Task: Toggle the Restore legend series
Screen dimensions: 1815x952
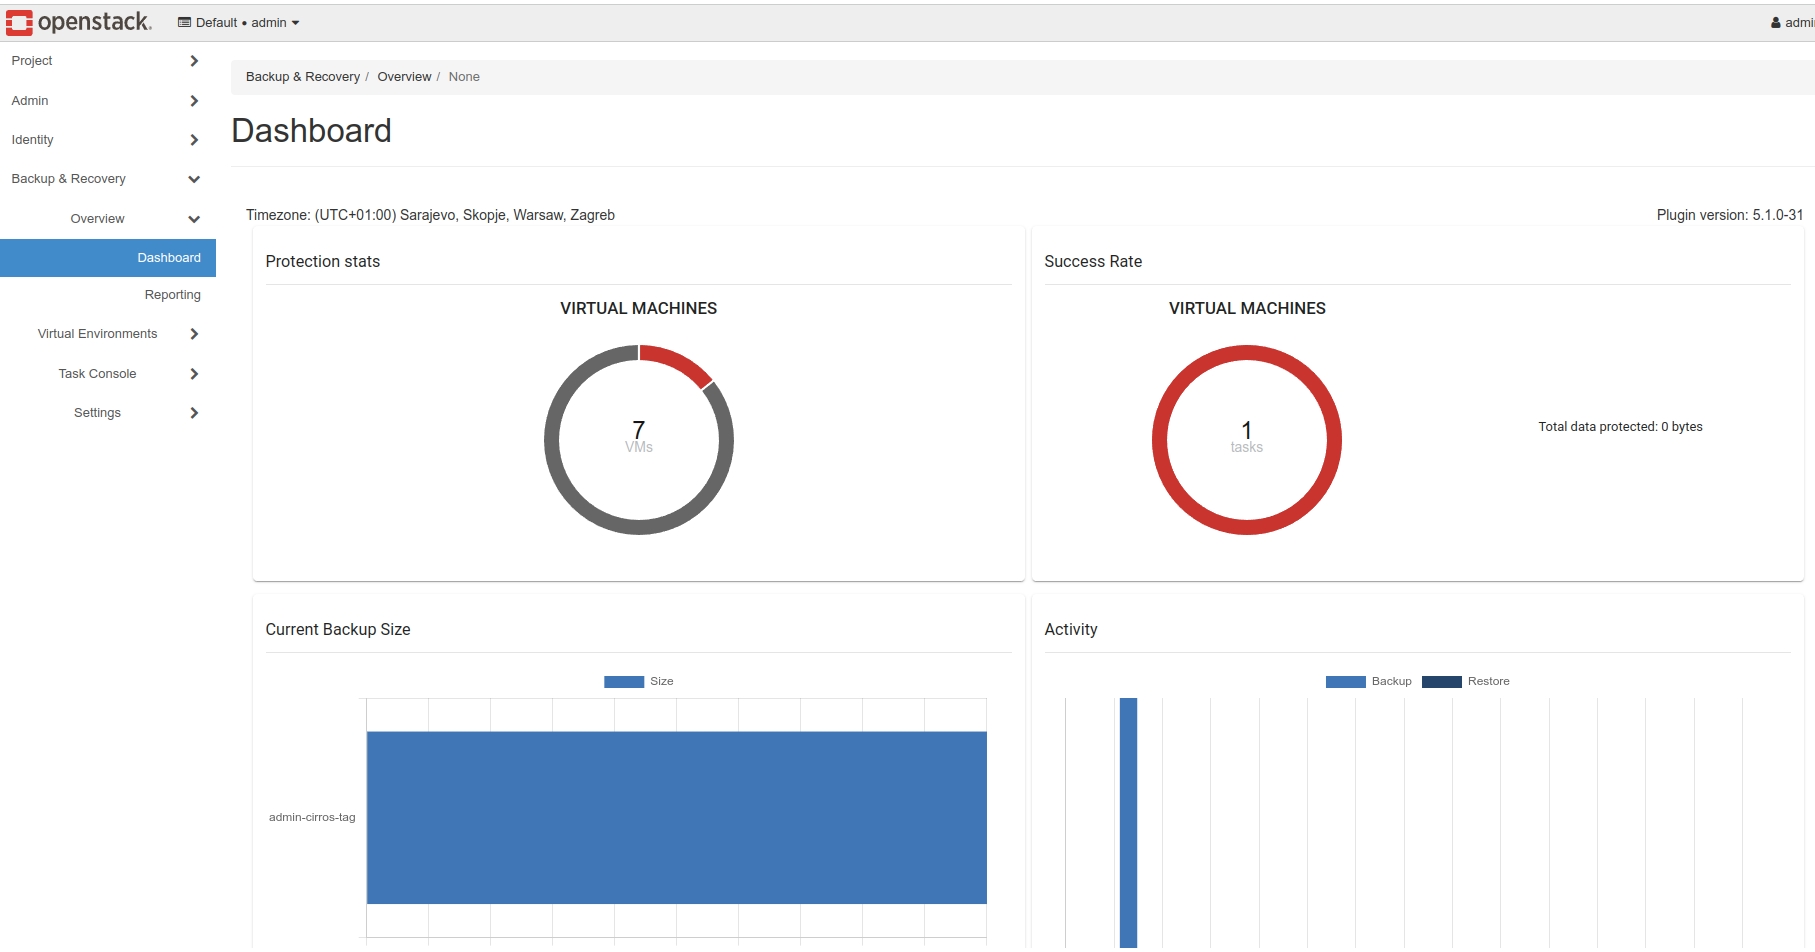Action: click(1442, 682)
